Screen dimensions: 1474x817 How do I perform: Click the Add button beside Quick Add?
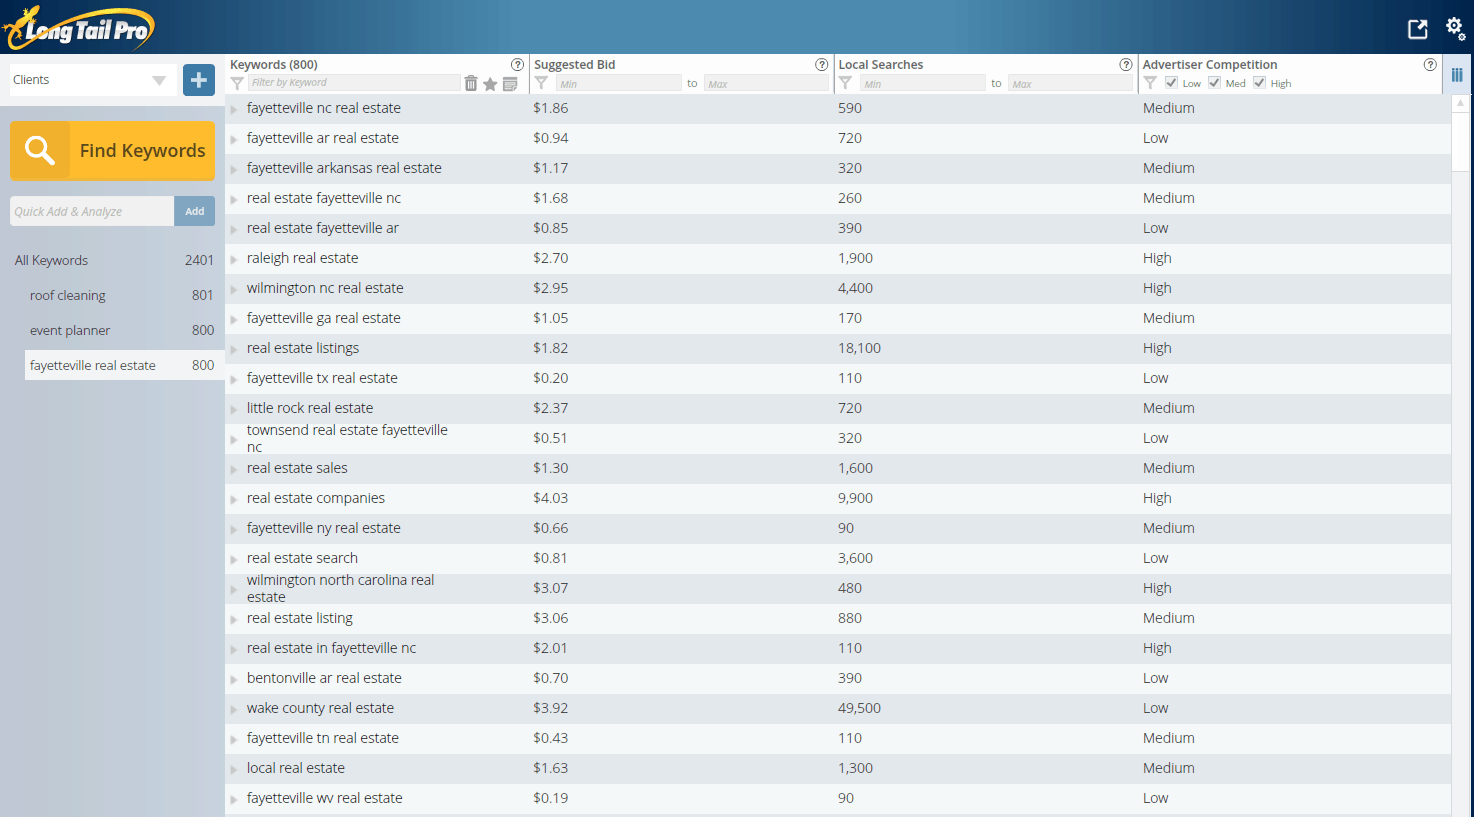tap(194, 211)
